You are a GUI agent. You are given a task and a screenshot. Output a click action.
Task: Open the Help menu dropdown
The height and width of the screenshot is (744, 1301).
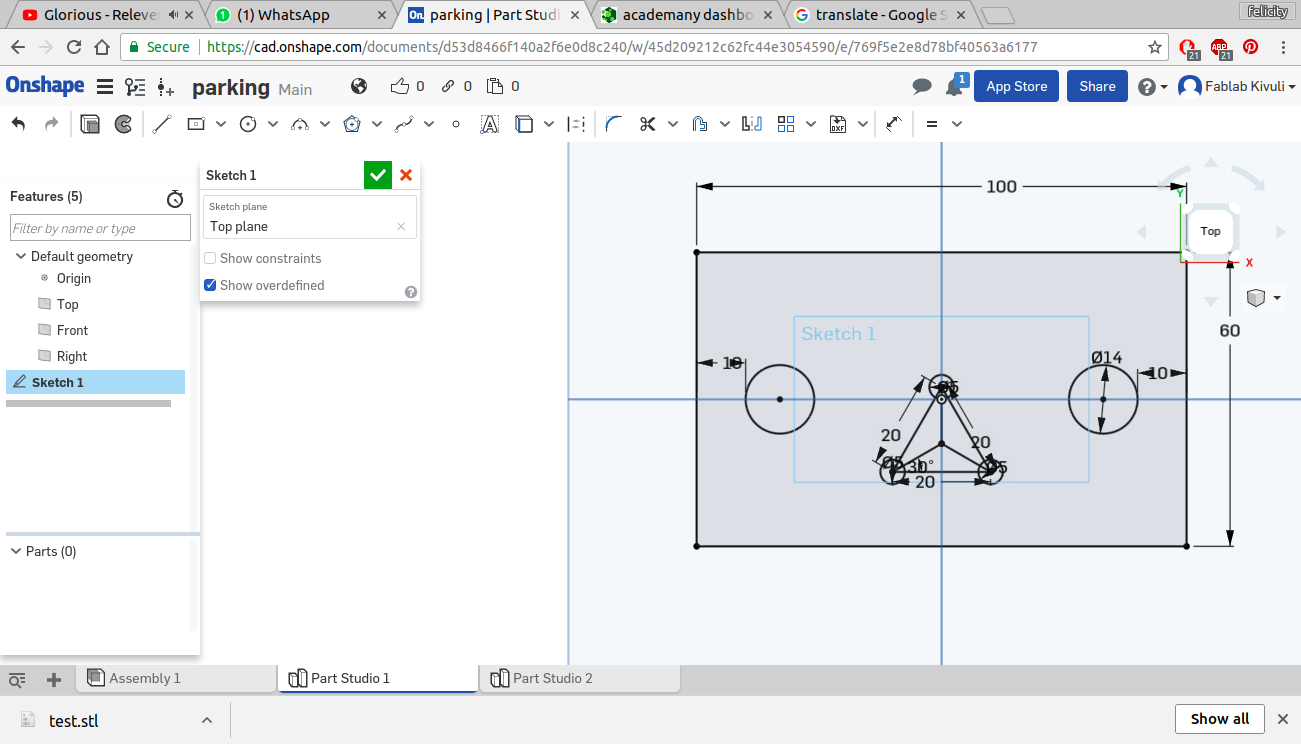click(1153, 87)
